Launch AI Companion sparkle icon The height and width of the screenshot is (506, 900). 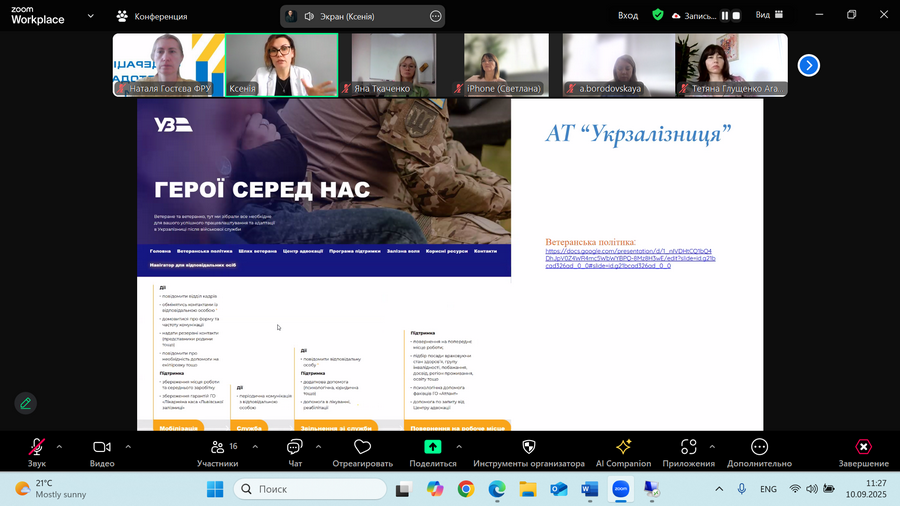(x=623, y=447)
